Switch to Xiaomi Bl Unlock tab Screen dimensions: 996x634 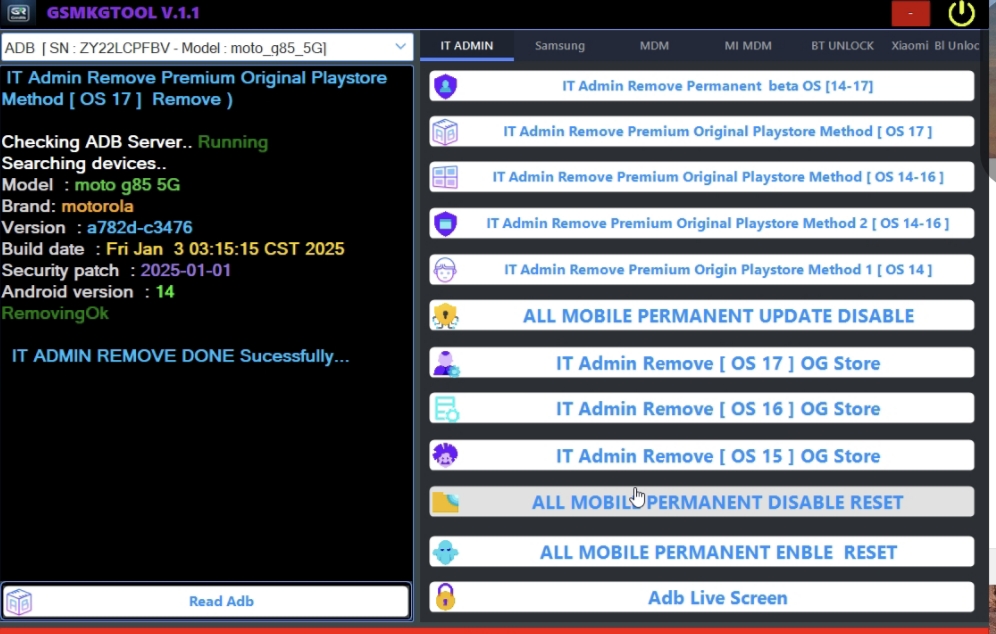click(x=935, y=46)
